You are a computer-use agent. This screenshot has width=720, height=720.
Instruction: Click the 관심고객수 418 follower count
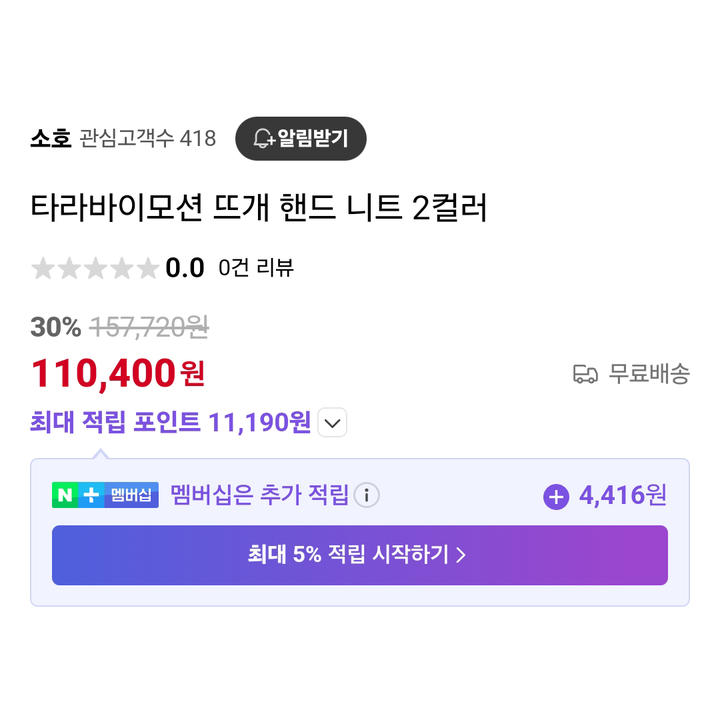[x=147, y=138]
